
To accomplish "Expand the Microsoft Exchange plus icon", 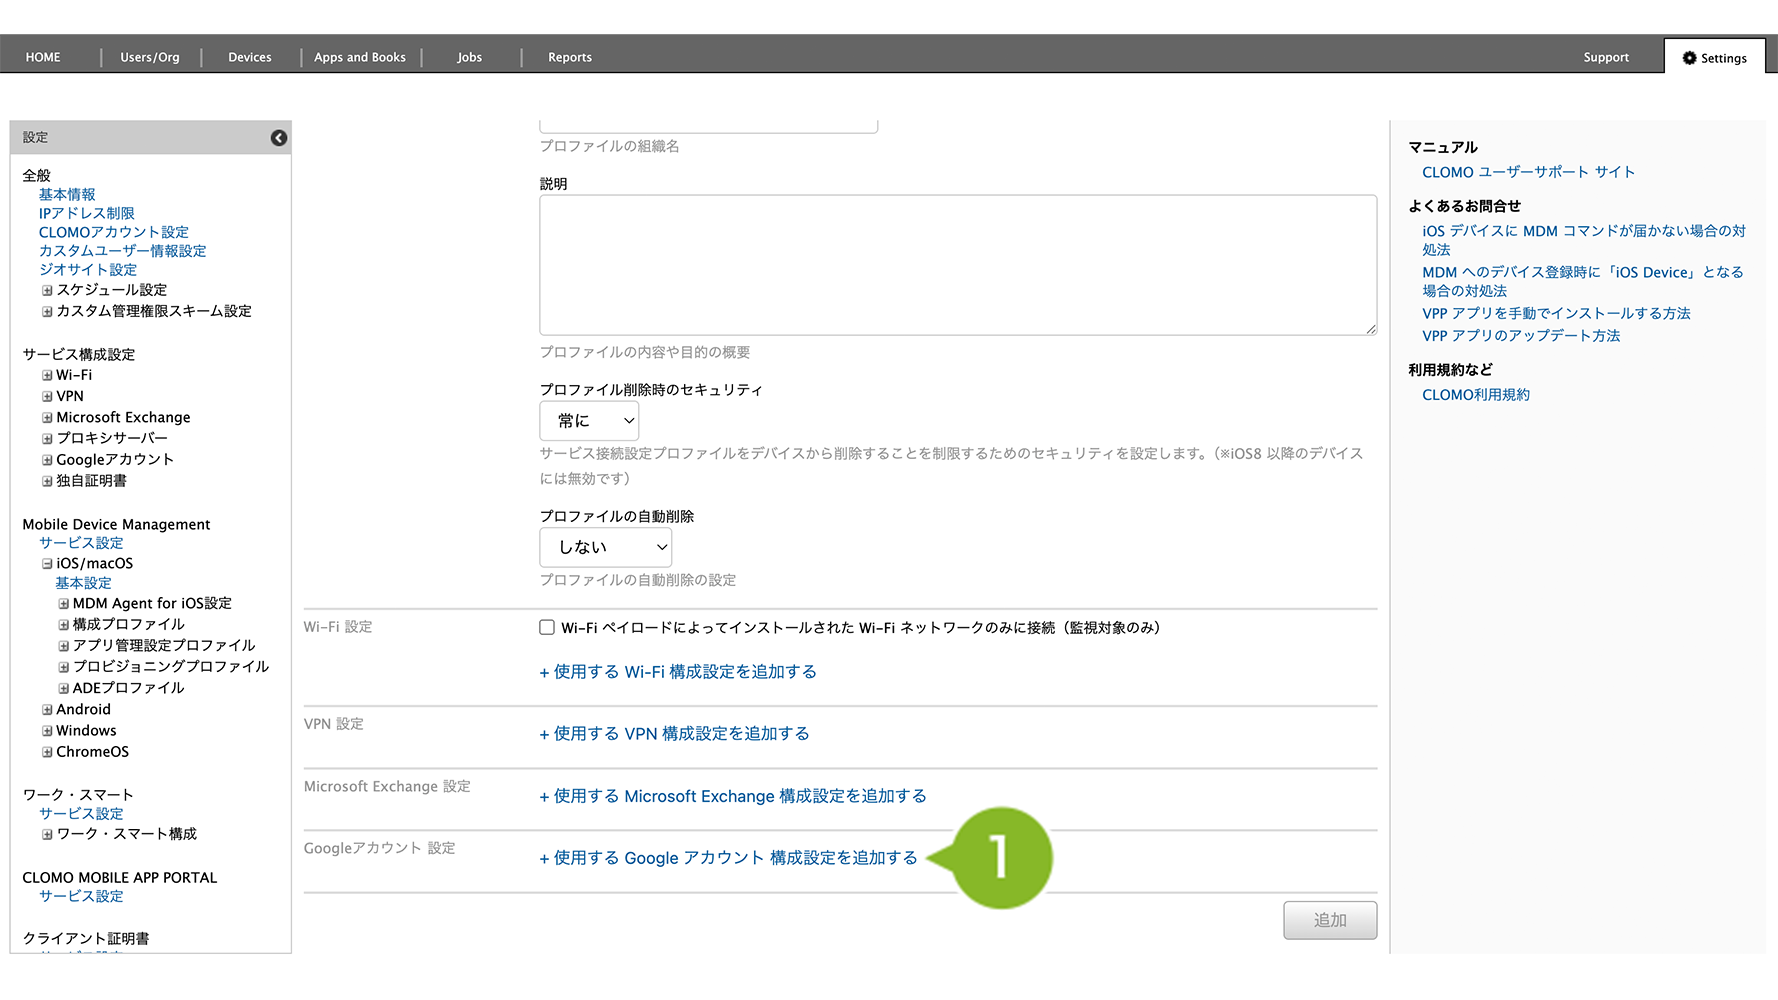I will pyautogui.click(x=47, y=418).
